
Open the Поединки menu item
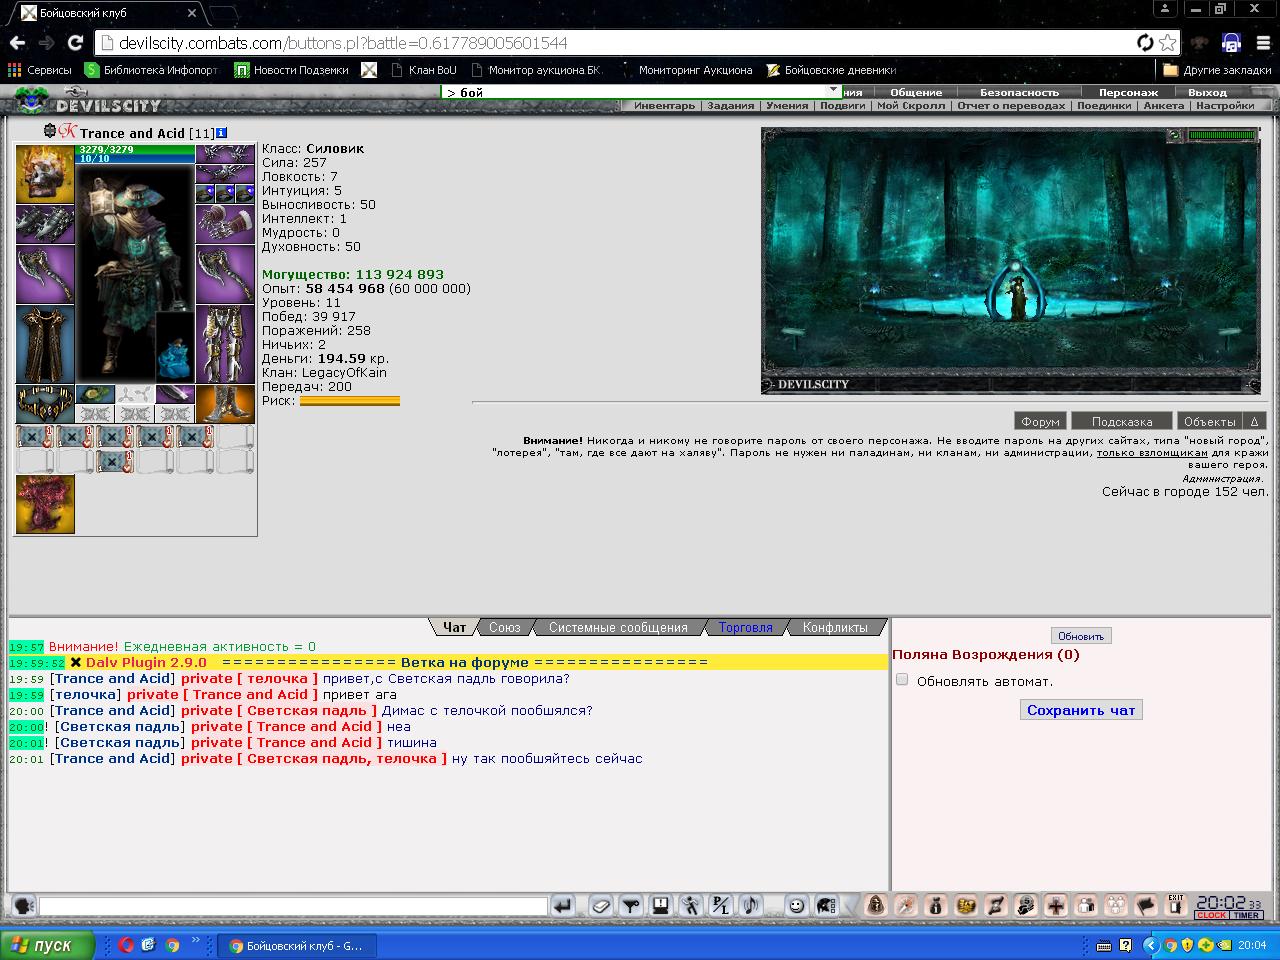[x=1104, y=105]
